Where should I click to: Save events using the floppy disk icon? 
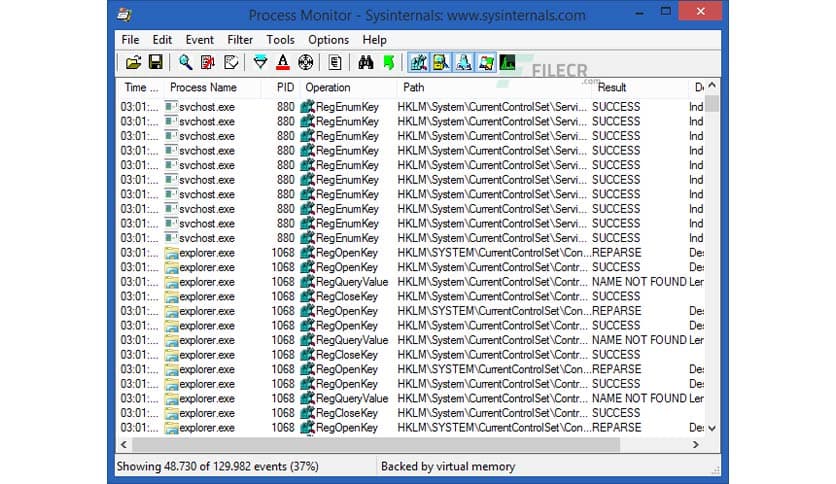pyautogui.click(x=156, y=62)
